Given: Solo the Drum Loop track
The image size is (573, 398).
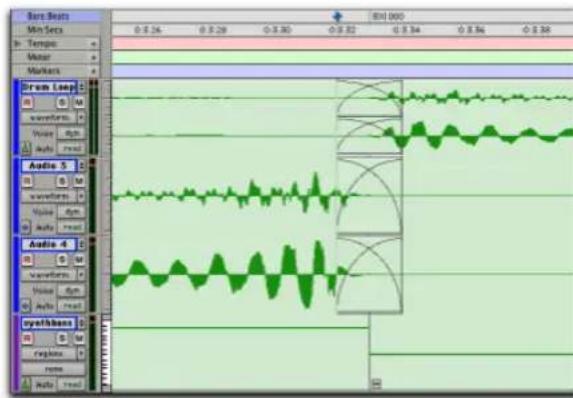Looking at the screenshot, I should coord(62,103).
